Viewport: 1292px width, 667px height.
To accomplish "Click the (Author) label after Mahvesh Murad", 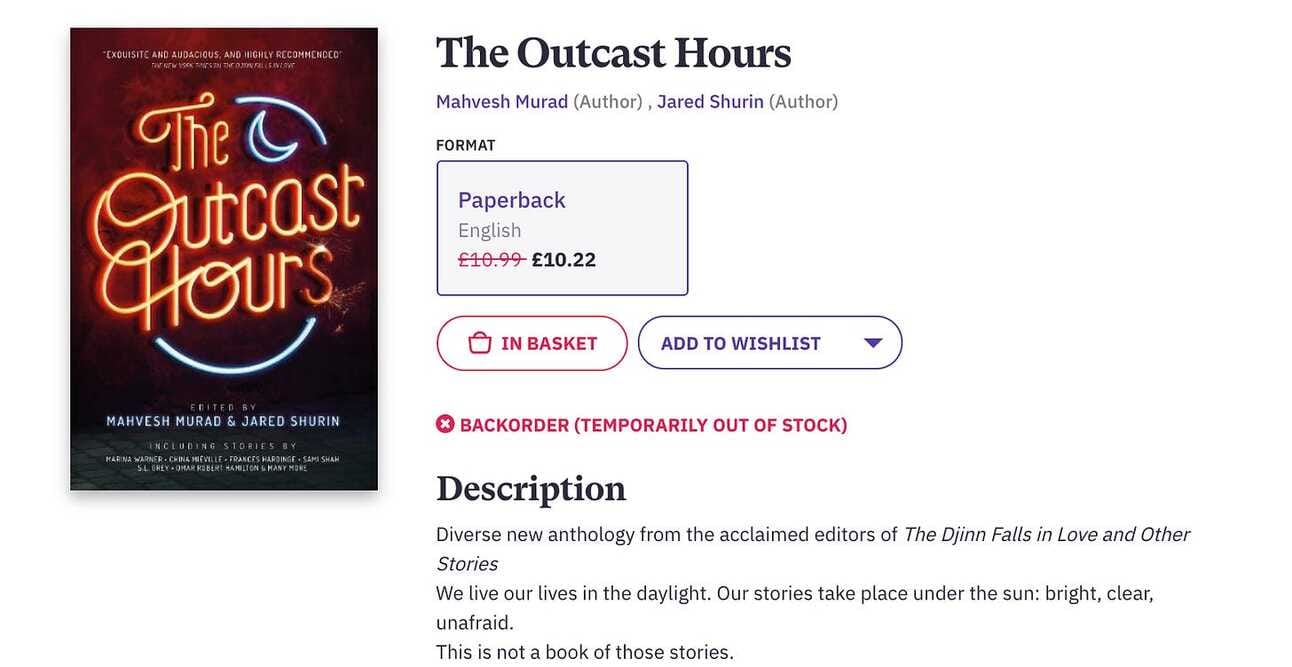I will point(608,101).
